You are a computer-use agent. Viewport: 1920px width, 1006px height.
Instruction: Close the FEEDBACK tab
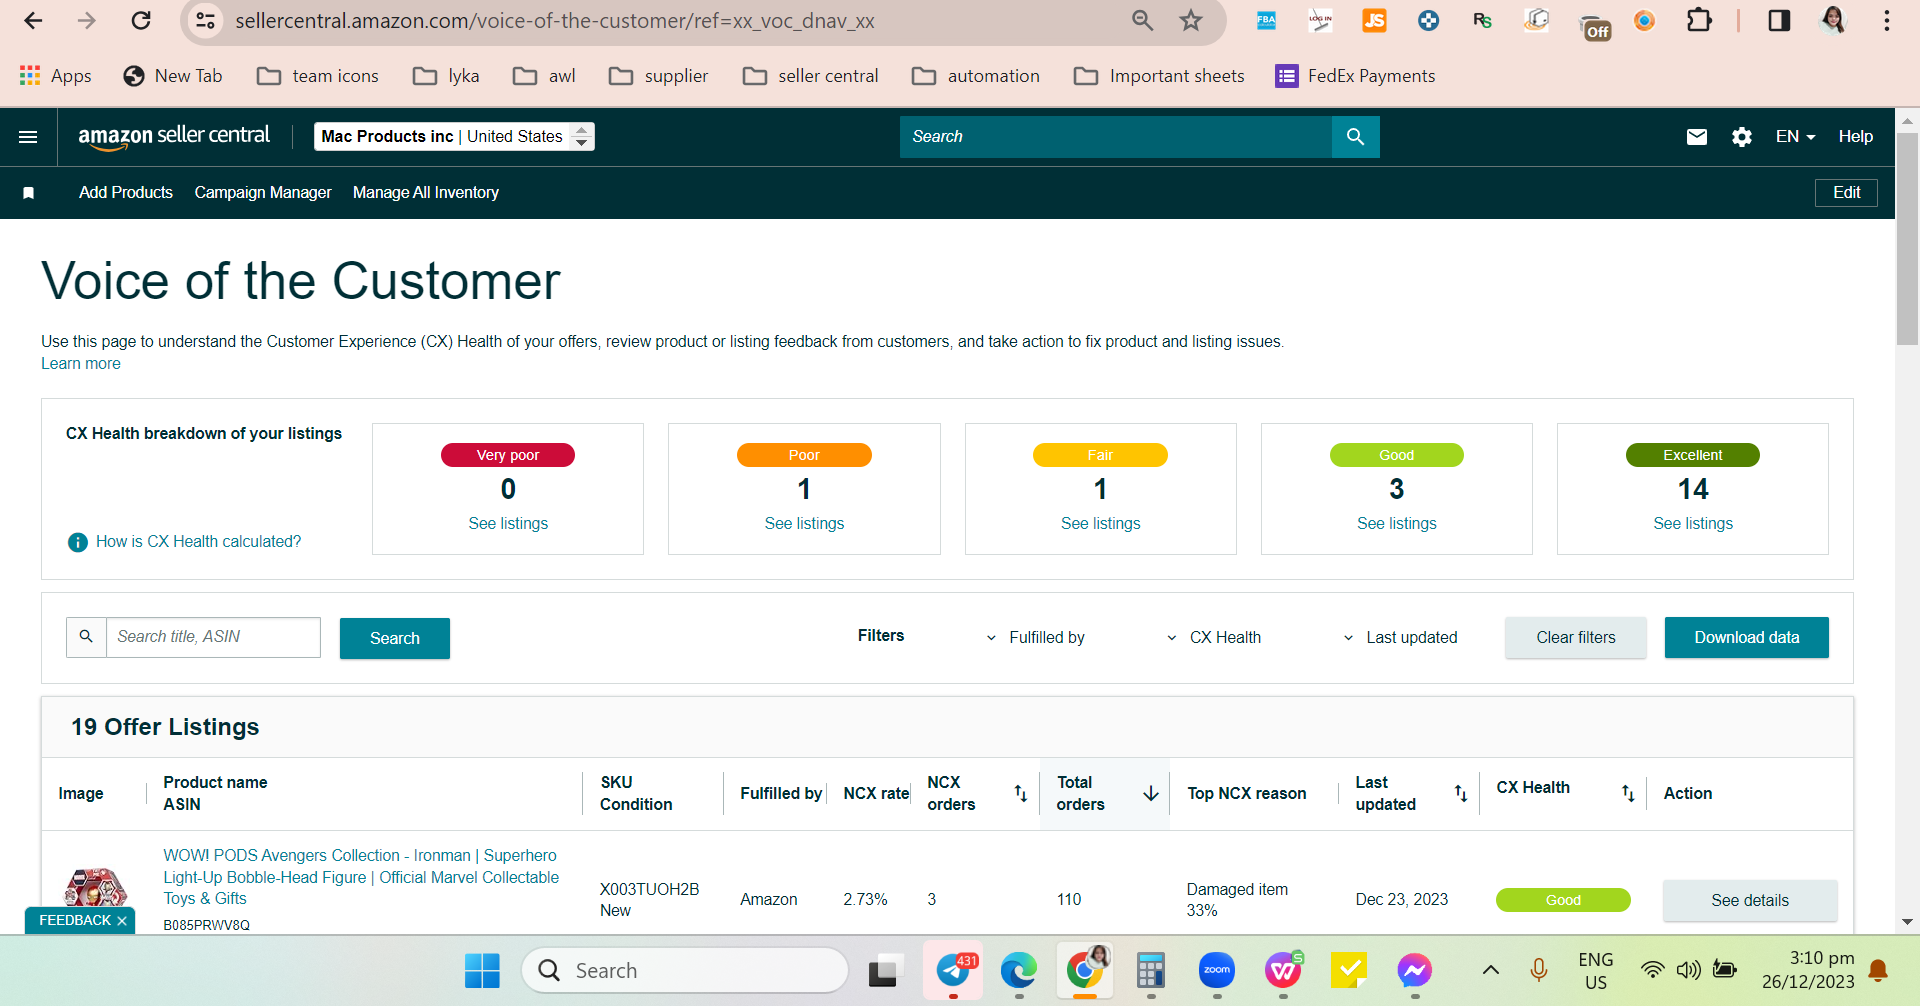[122, 921]
